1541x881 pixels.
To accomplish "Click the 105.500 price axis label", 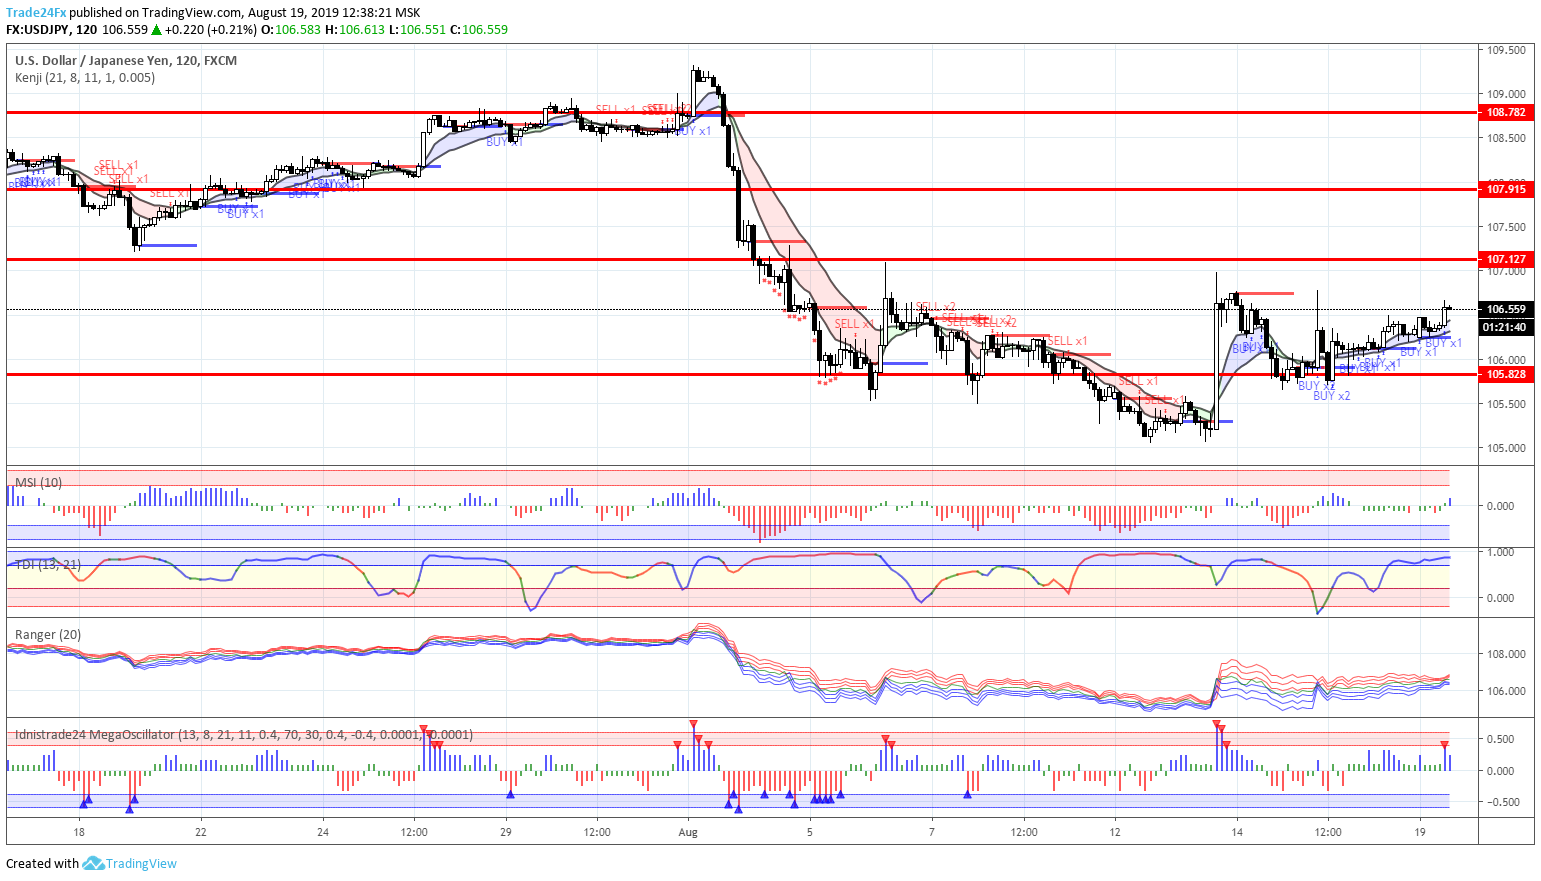I will (1506, 404).
